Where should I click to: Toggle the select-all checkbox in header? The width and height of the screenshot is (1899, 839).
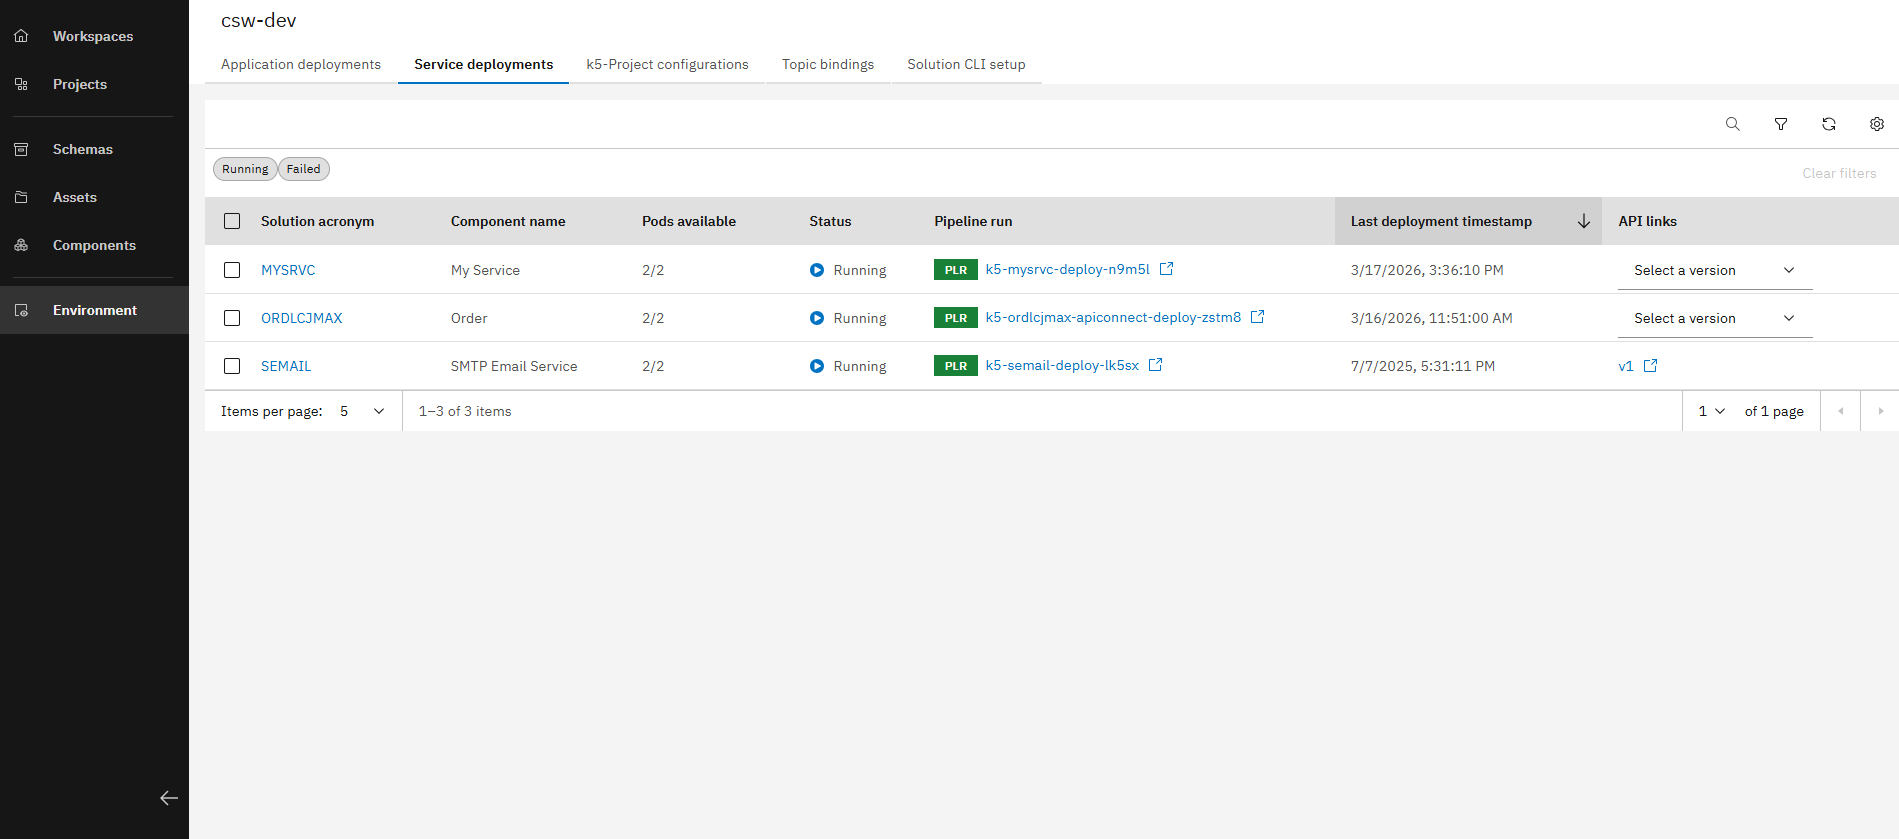click(232, 221)
